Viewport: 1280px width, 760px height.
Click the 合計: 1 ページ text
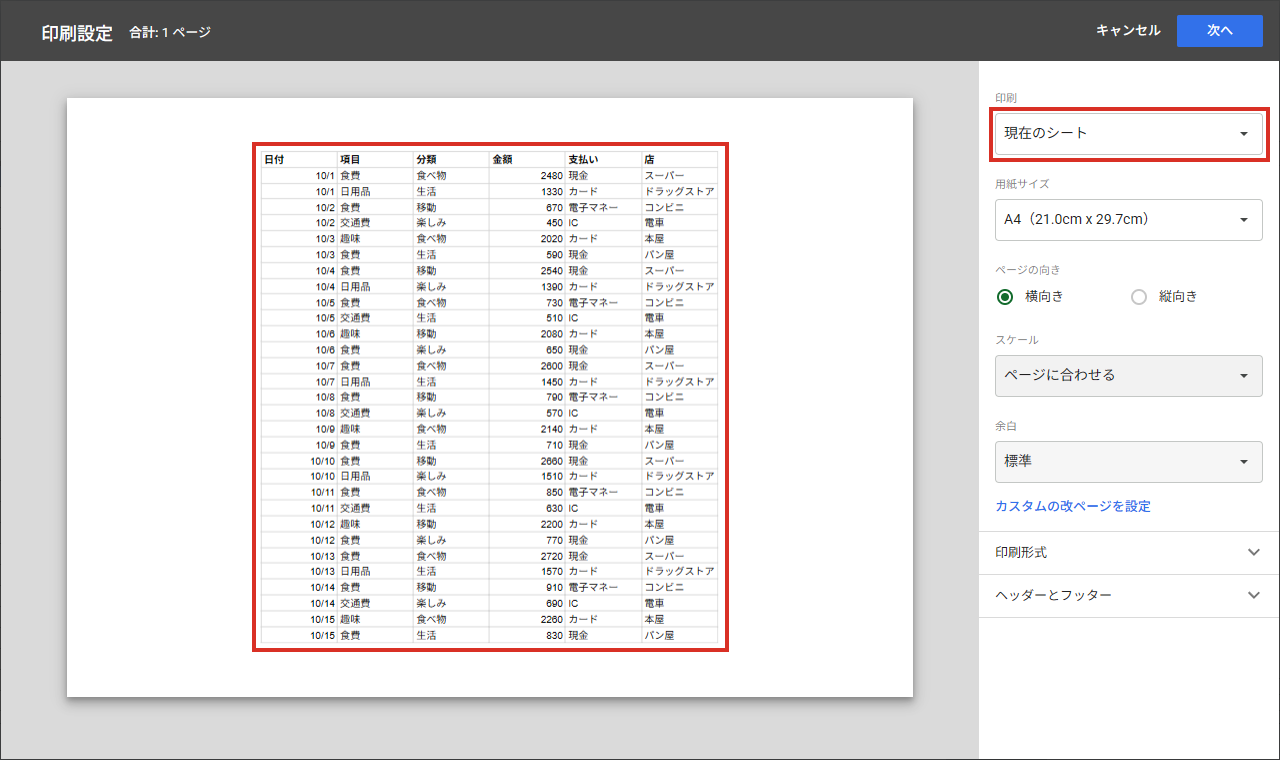point(170,33)
